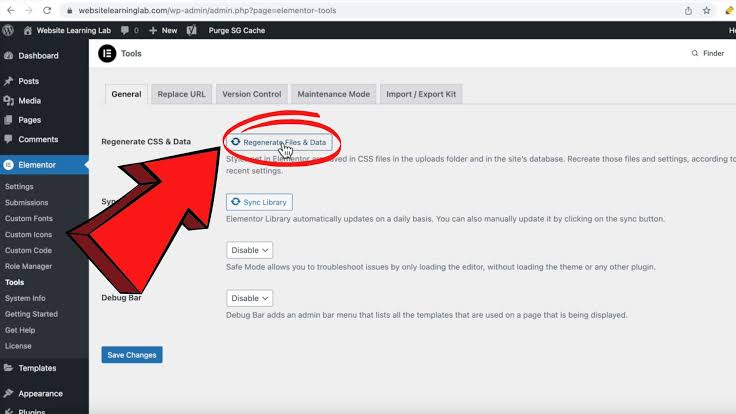The height and width of the screenshot is (414, 736).
Task: Click the home icon in admin bar
Action: (x=28, y=31)
